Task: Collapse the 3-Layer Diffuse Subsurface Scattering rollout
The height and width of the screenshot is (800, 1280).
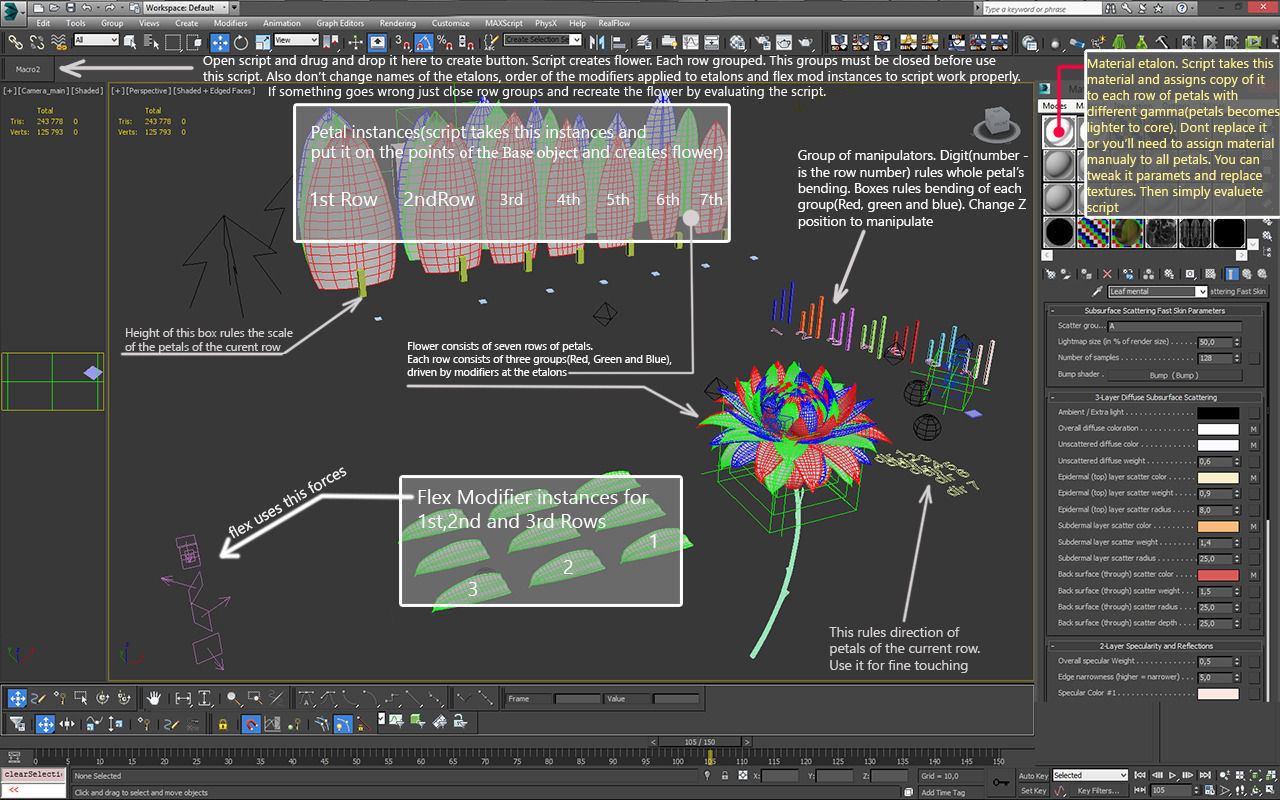Action: point(1154,397)
